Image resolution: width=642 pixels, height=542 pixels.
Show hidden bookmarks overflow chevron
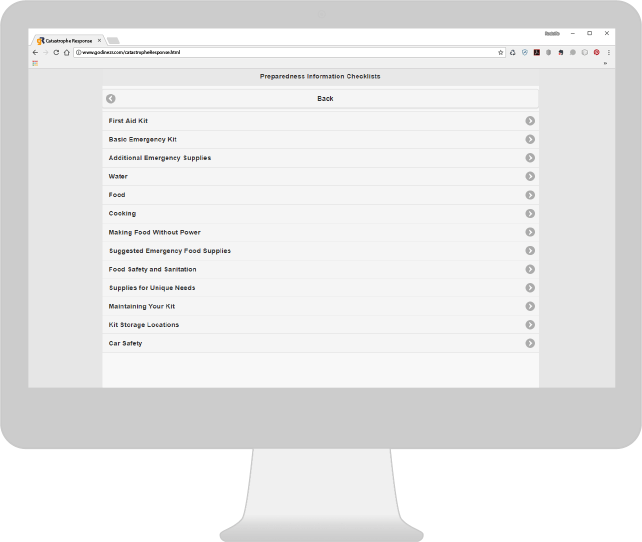click(605, 63)
